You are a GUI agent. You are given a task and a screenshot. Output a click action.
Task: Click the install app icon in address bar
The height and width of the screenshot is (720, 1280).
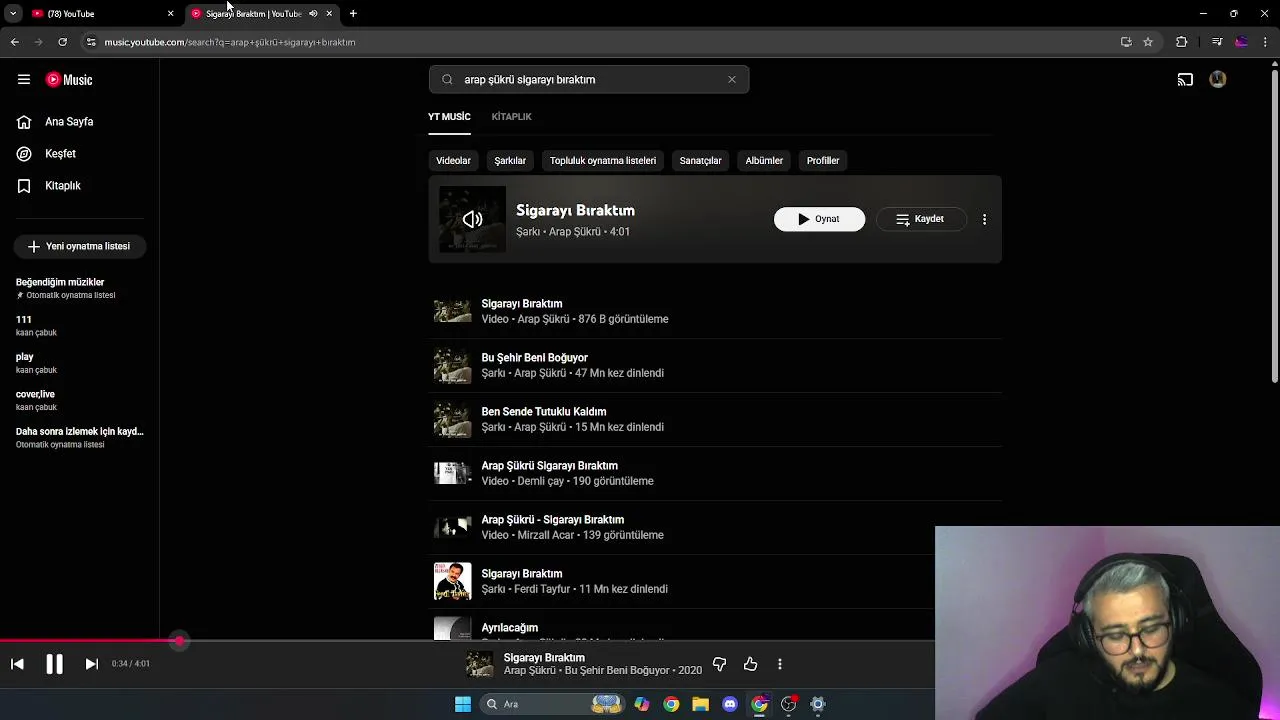coord(1126,42)
